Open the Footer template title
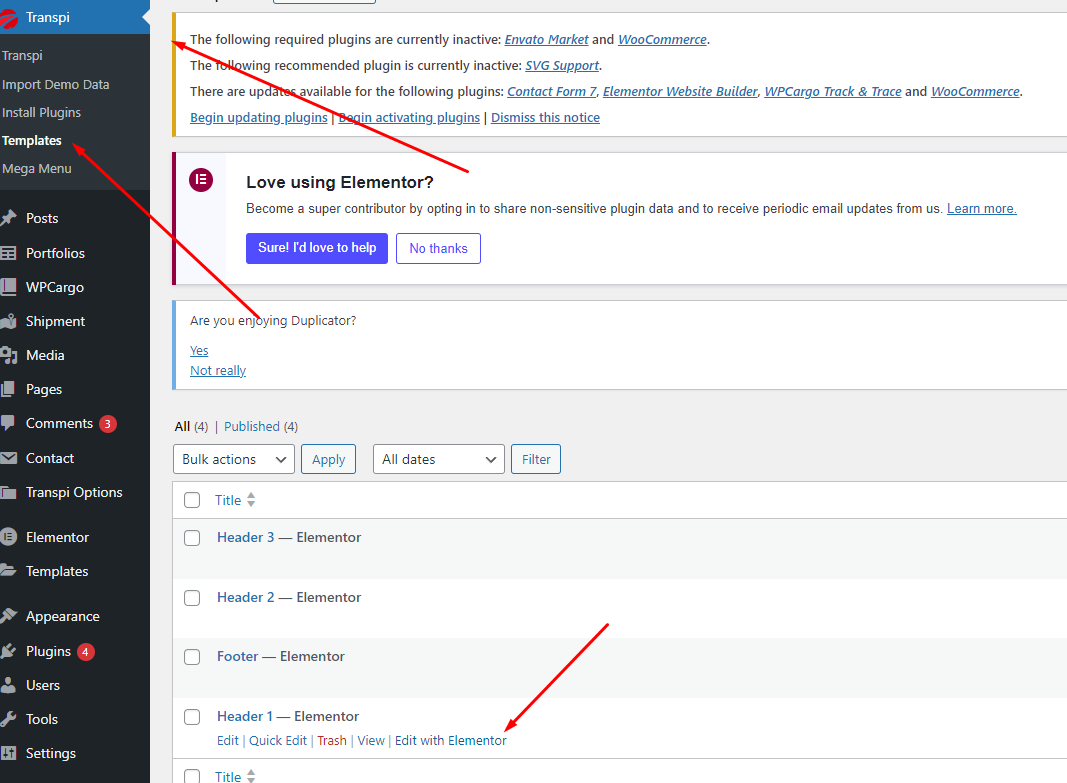 click(x=237, y=656)
